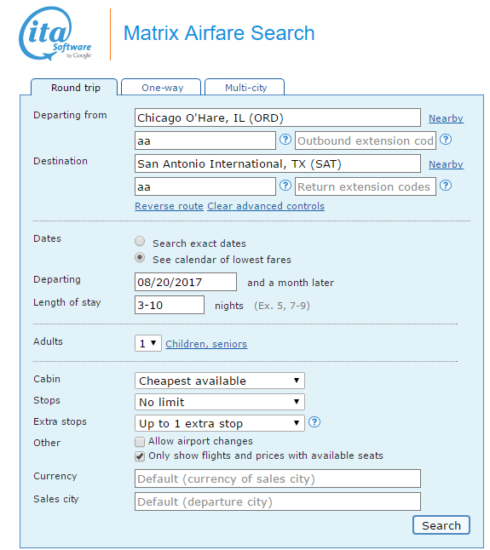Uncheck Only show flights with available seats
490x550 pixels.
click(140, 456)
